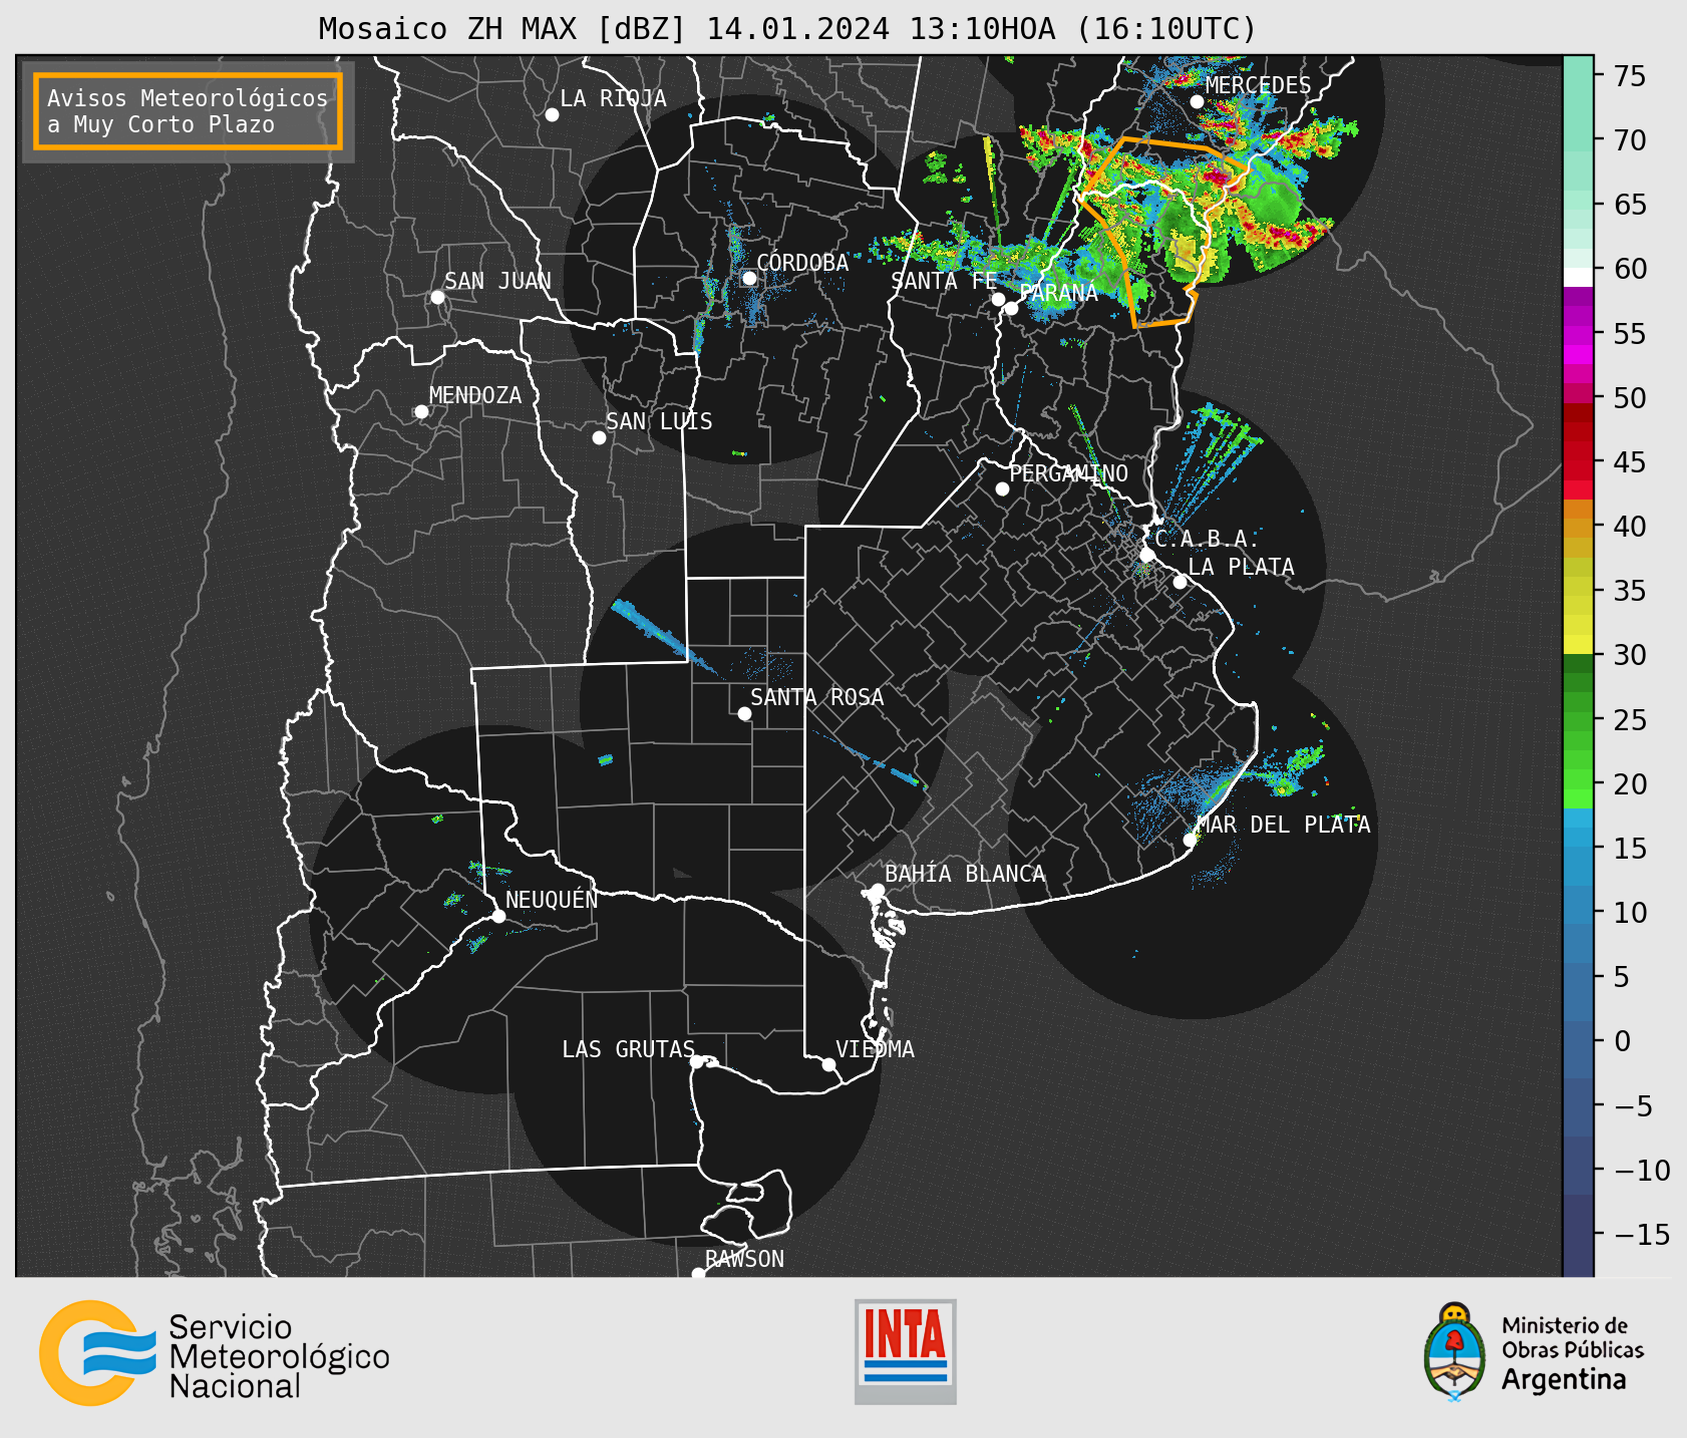Click the LAS GRUTAS city label
1687x1438 pixels.
[628, 1049]
